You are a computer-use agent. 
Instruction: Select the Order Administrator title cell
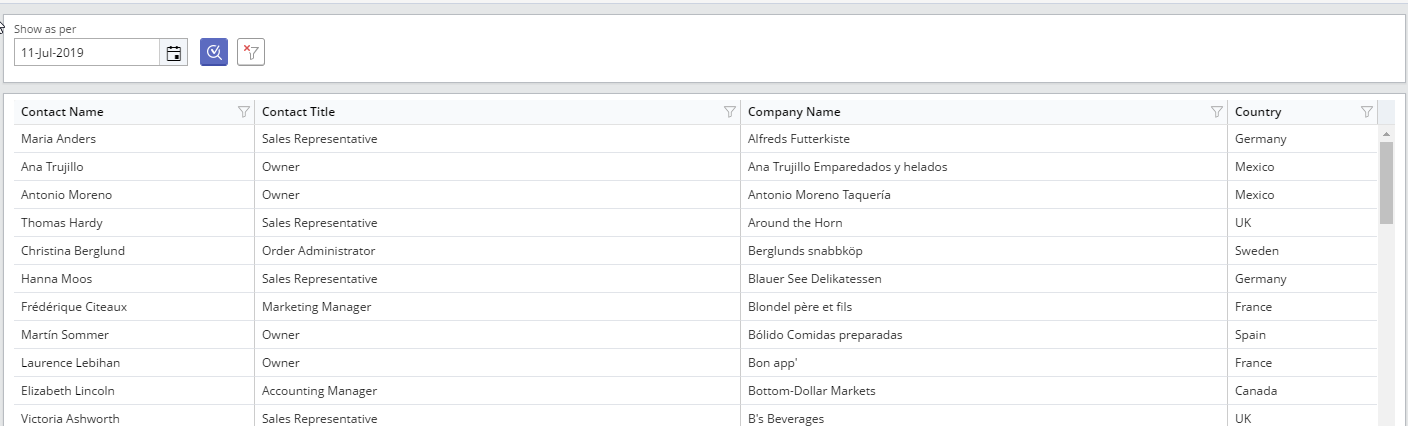[318, 251]
